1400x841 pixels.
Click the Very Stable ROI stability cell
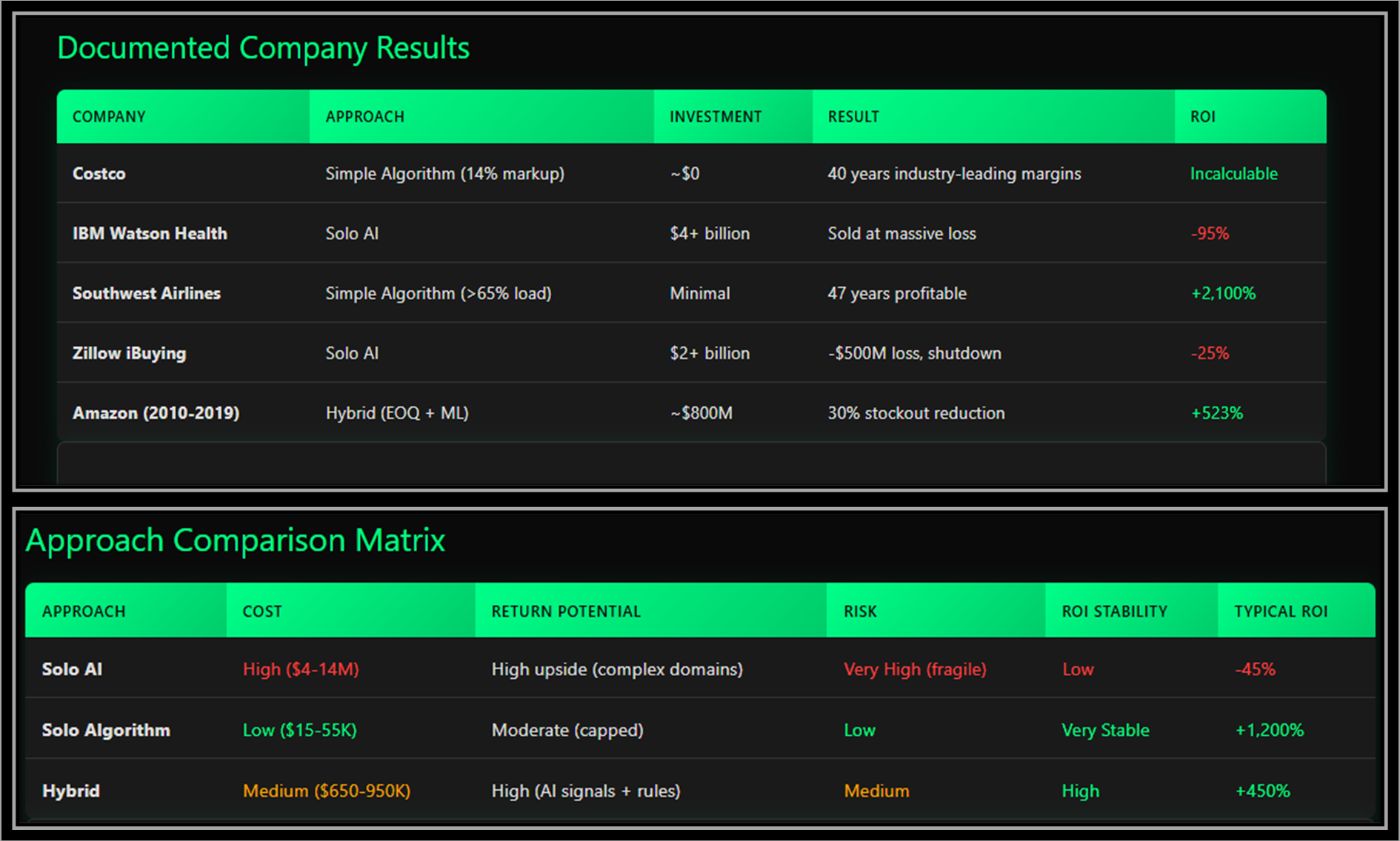1104,730
